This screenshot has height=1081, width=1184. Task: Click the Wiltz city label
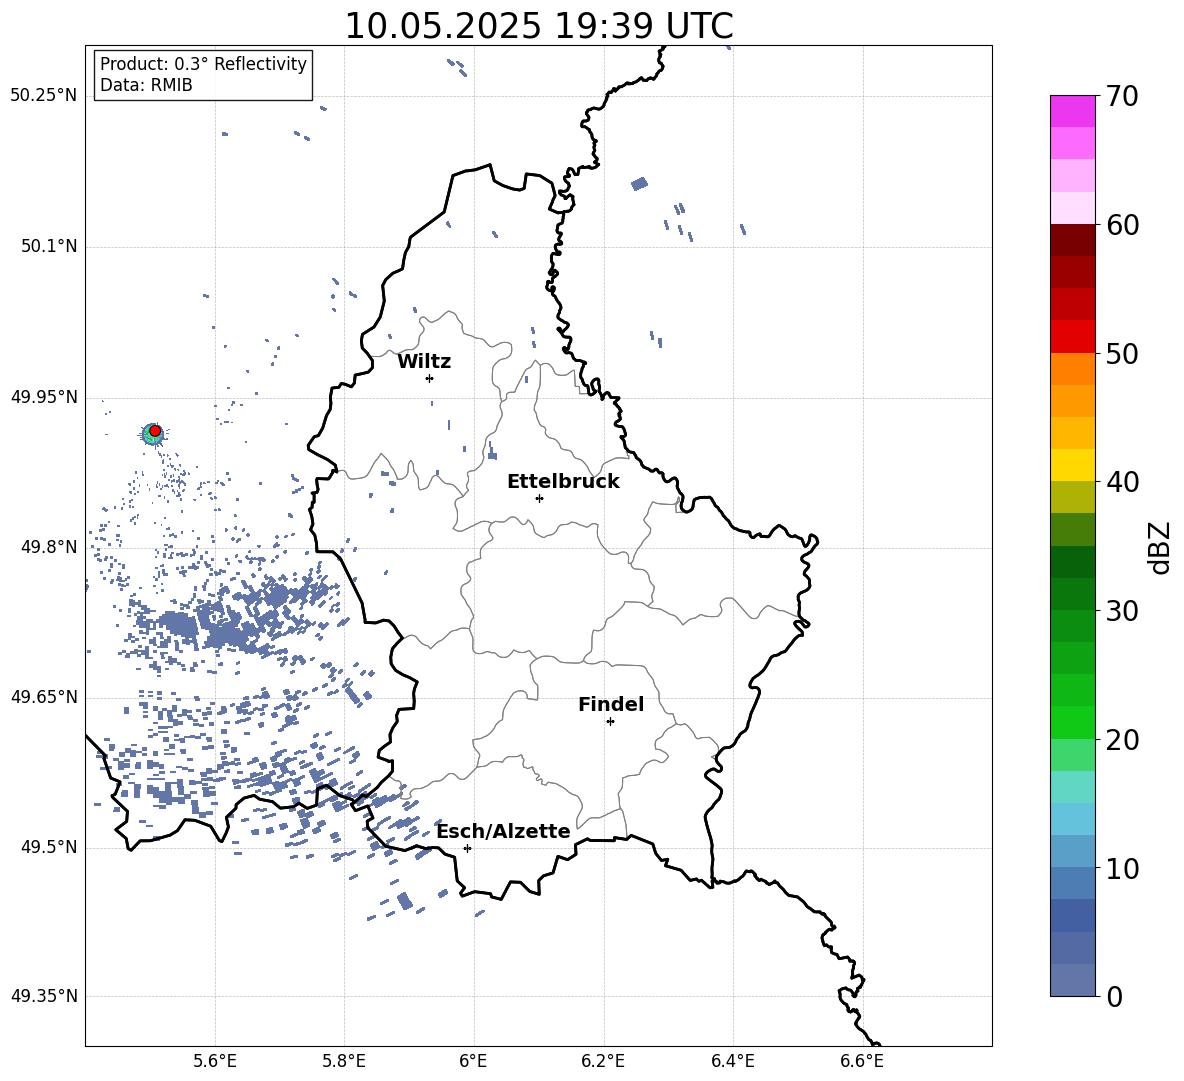click(x=424, y=362)
